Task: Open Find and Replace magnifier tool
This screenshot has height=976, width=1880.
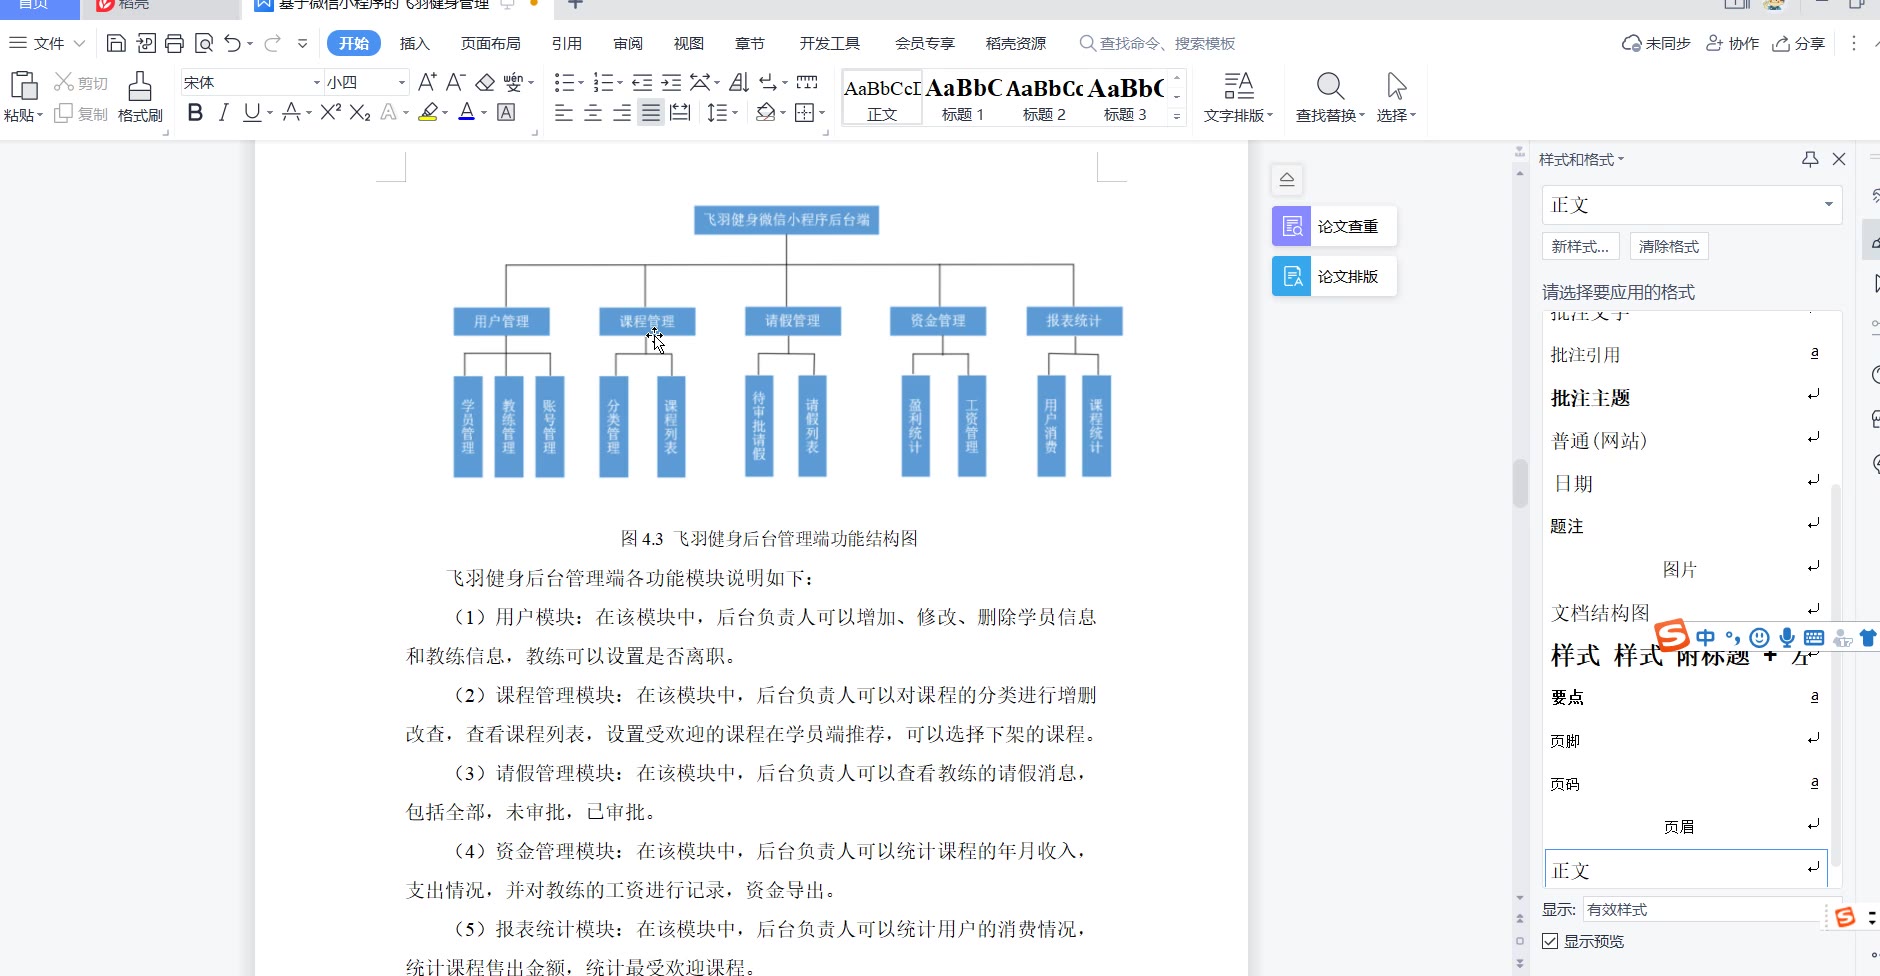Action: 1329,86
